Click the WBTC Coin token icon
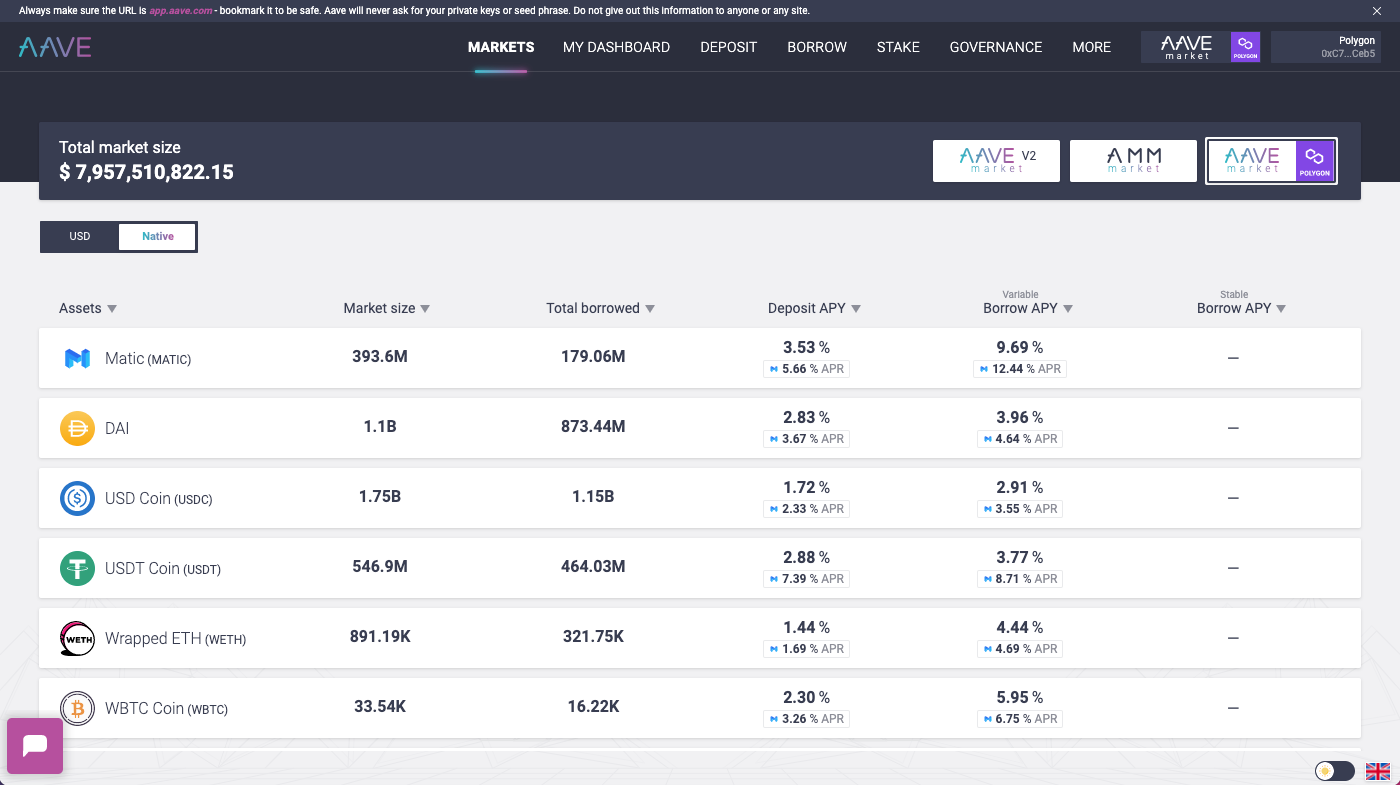The height and width of the screenshot is (785, 1400). [77, 708]
